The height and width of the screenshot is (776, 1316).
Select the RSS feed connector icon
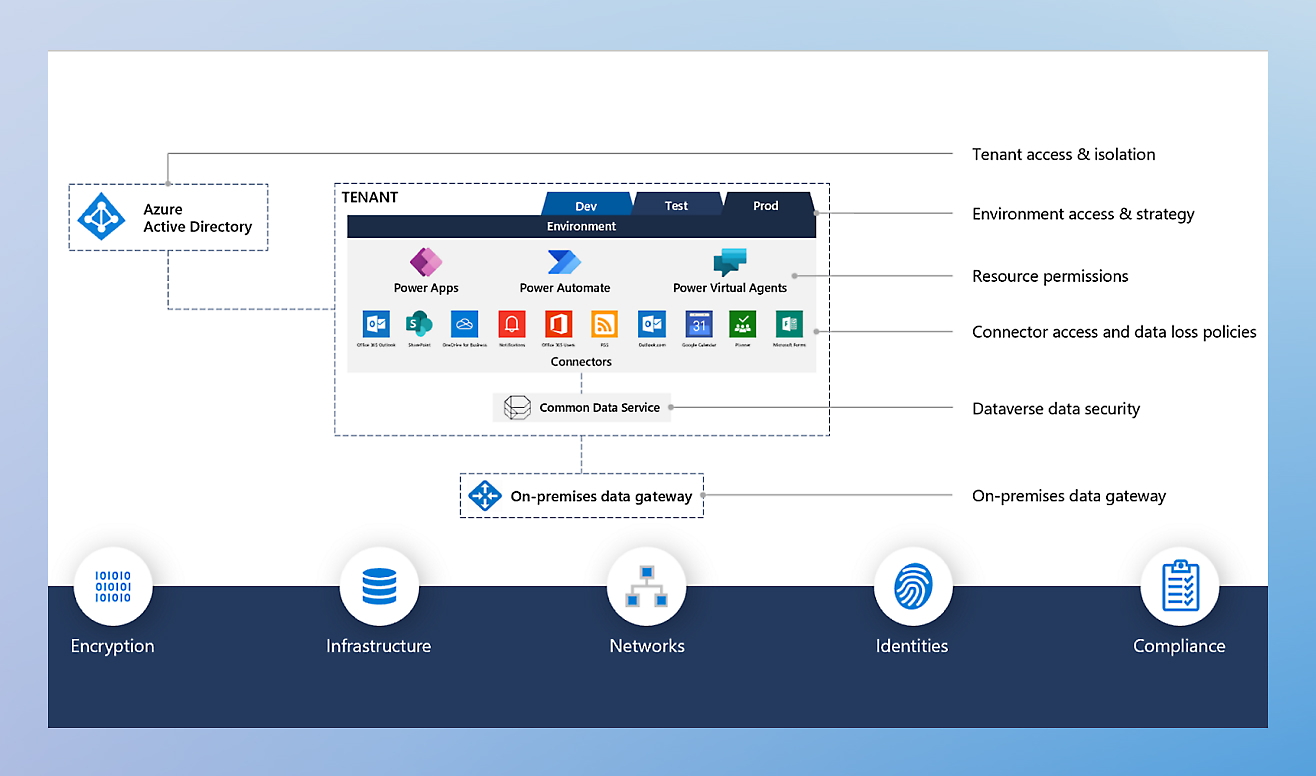pos(604,324)
